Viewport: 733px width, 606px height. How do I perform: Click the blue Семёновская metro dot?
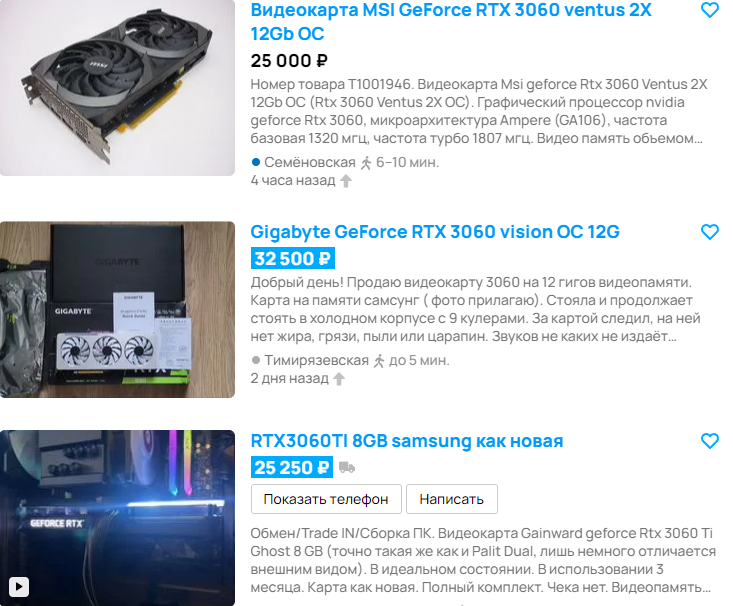[256, 162]
